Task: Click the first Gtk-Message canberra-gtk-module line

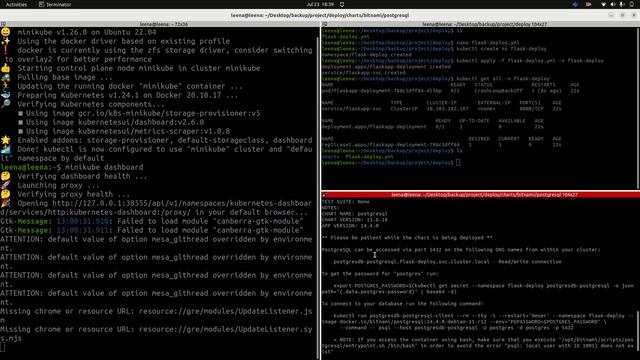Action: [151, 221]
